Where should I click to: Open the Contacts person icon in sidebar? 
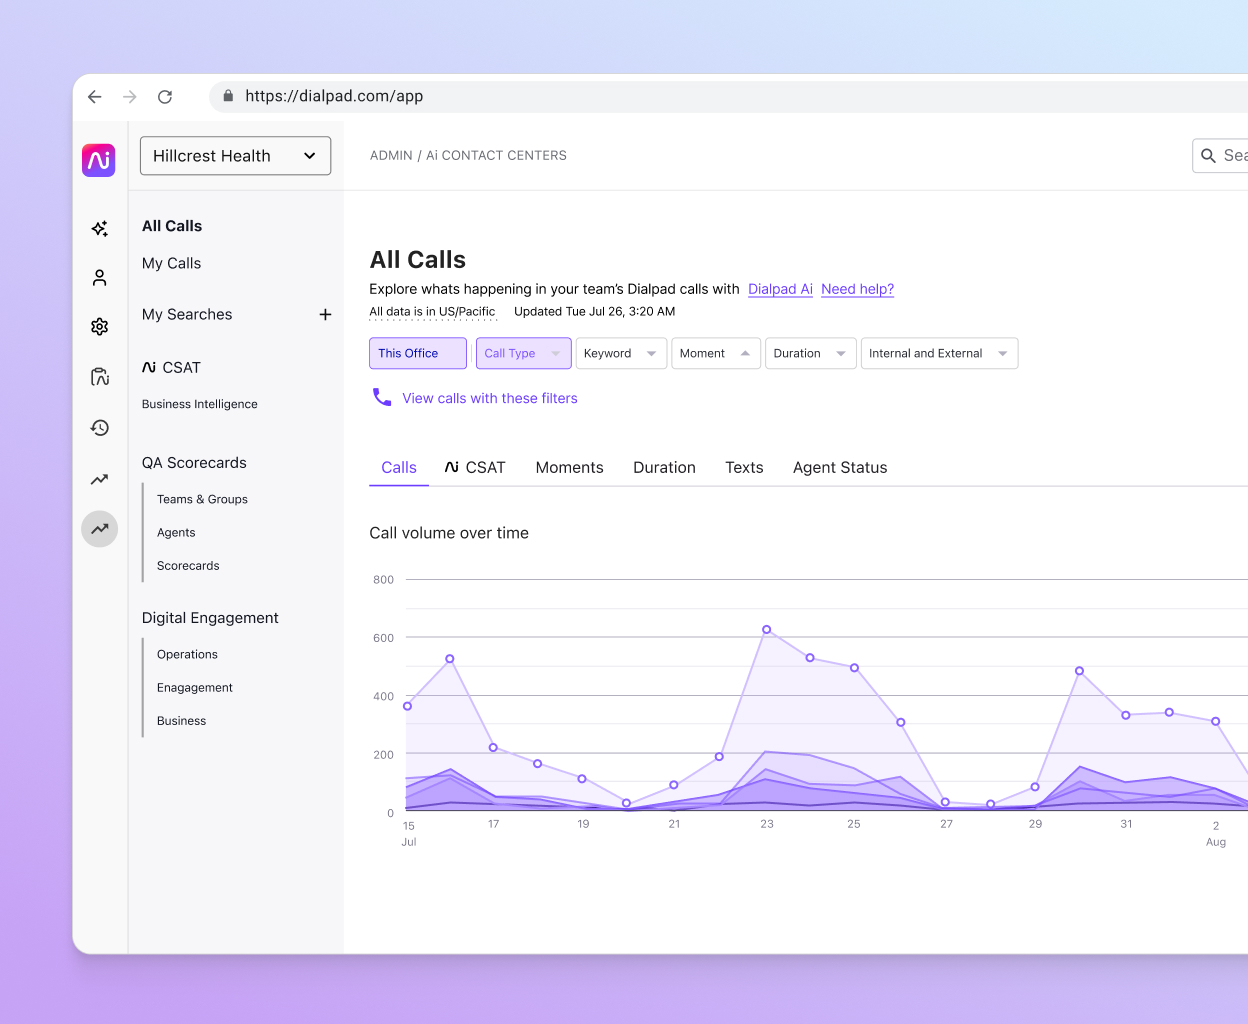99,277
